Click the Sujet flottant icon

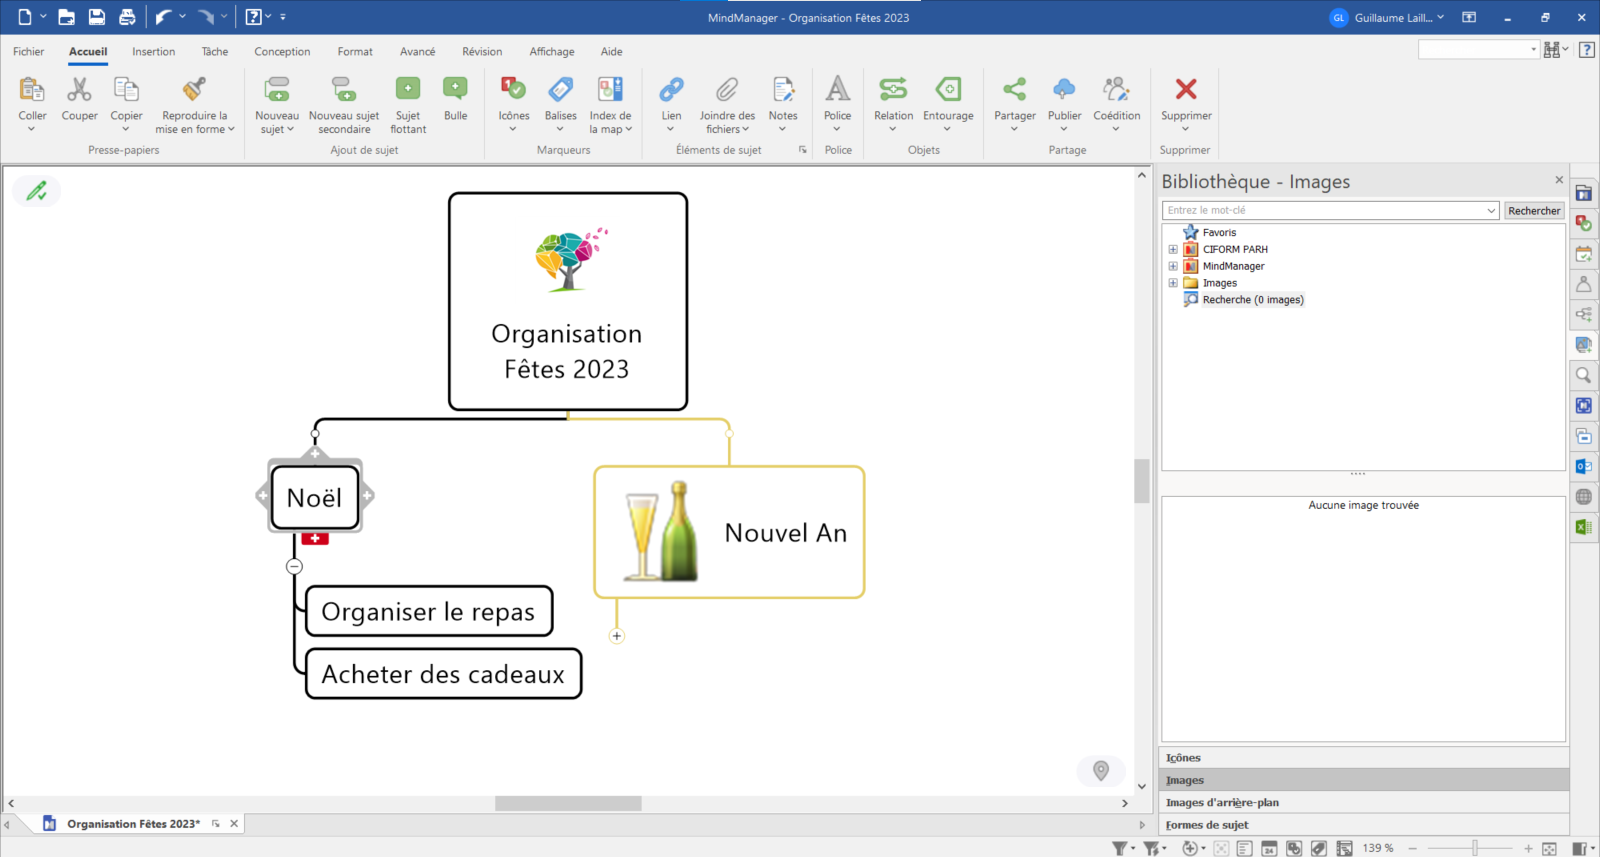point(408,91)
